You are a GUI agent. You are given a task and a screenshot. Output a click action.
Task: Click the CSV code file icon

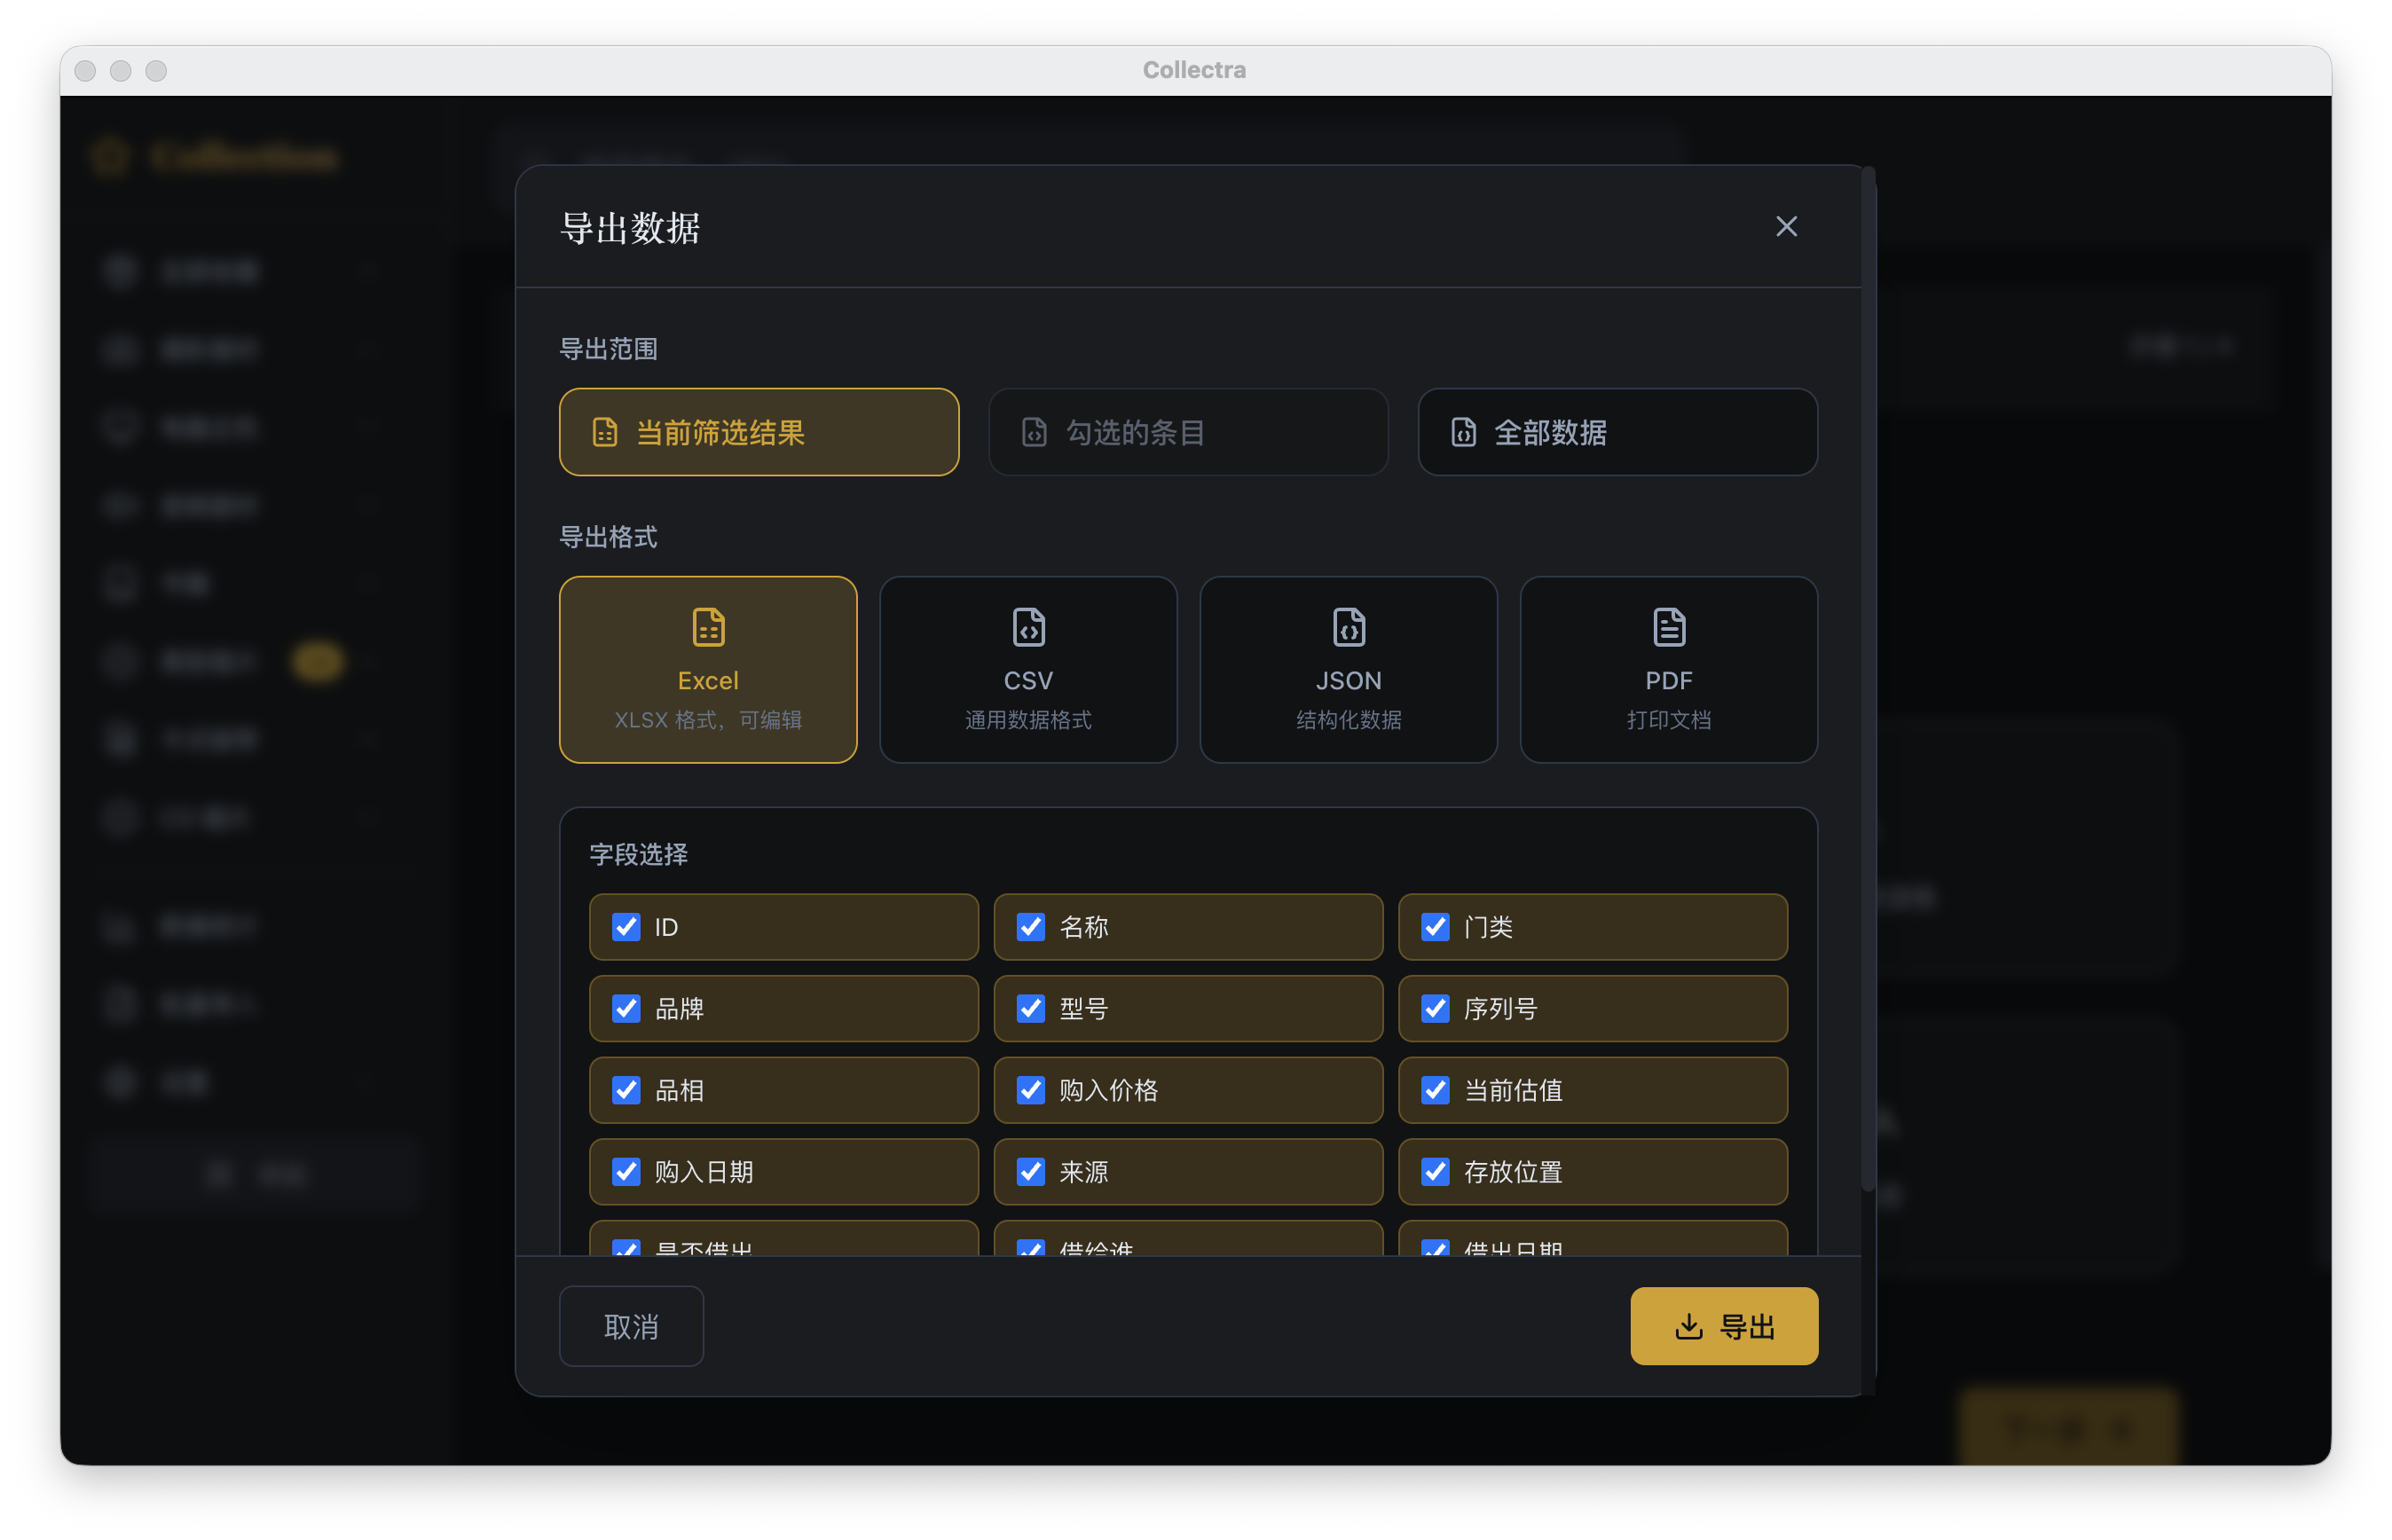[1028, 627]
